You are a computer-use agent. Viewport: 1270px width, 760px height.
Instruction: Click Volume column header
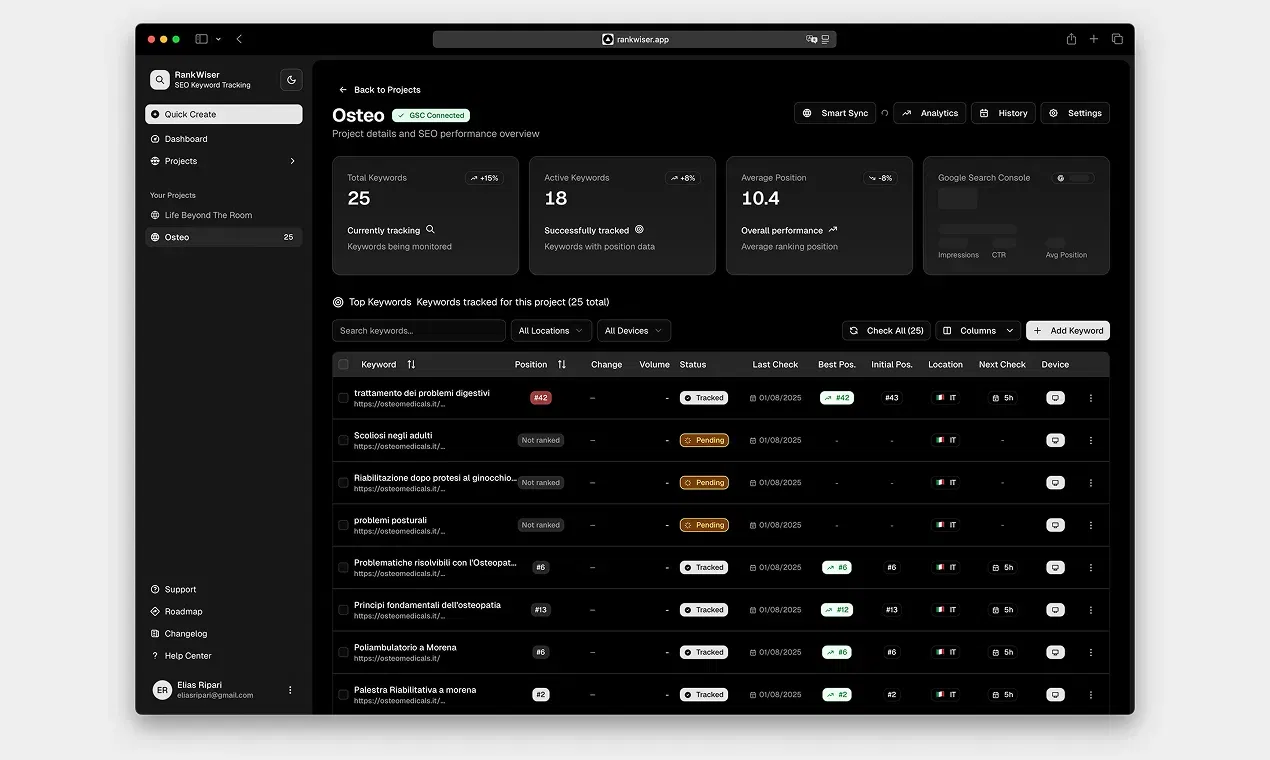(x=655, y=365)
